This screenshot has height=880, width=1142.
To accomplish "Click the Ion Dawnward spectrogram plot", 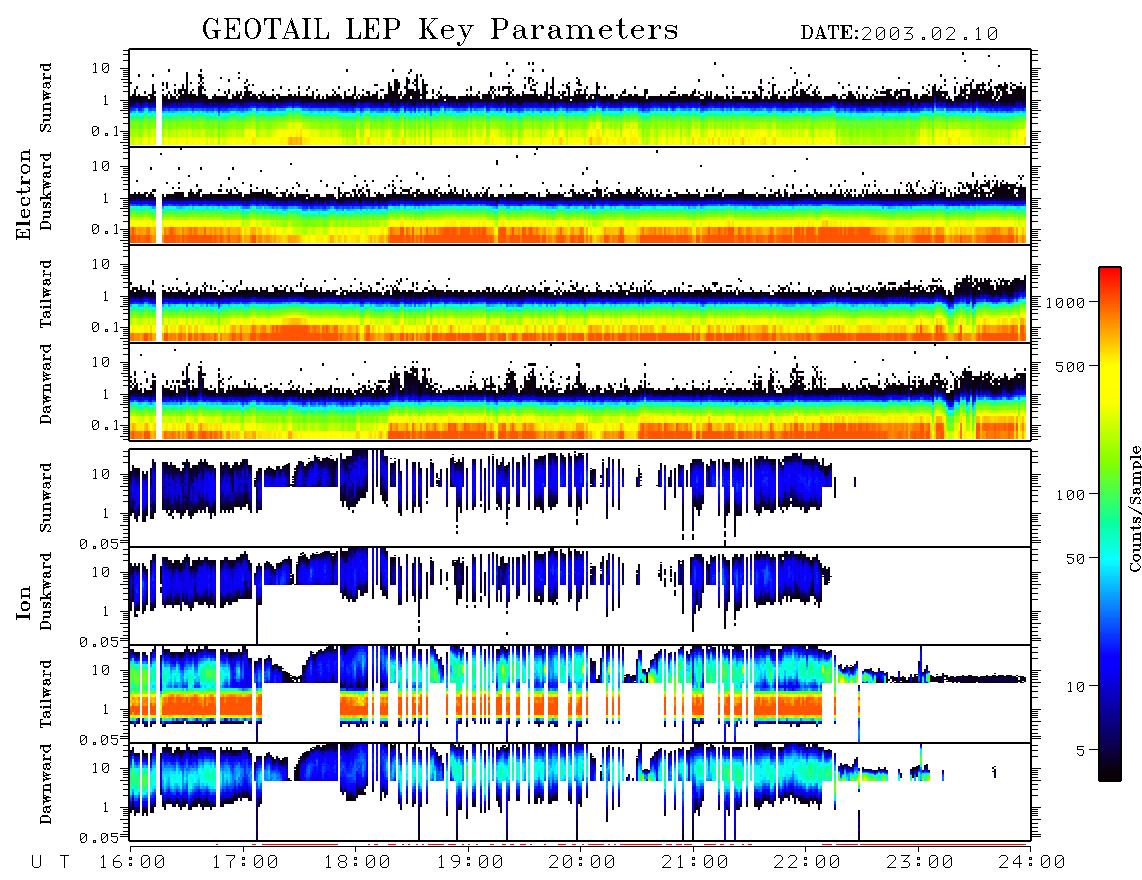I will click(x=580, y=792).
